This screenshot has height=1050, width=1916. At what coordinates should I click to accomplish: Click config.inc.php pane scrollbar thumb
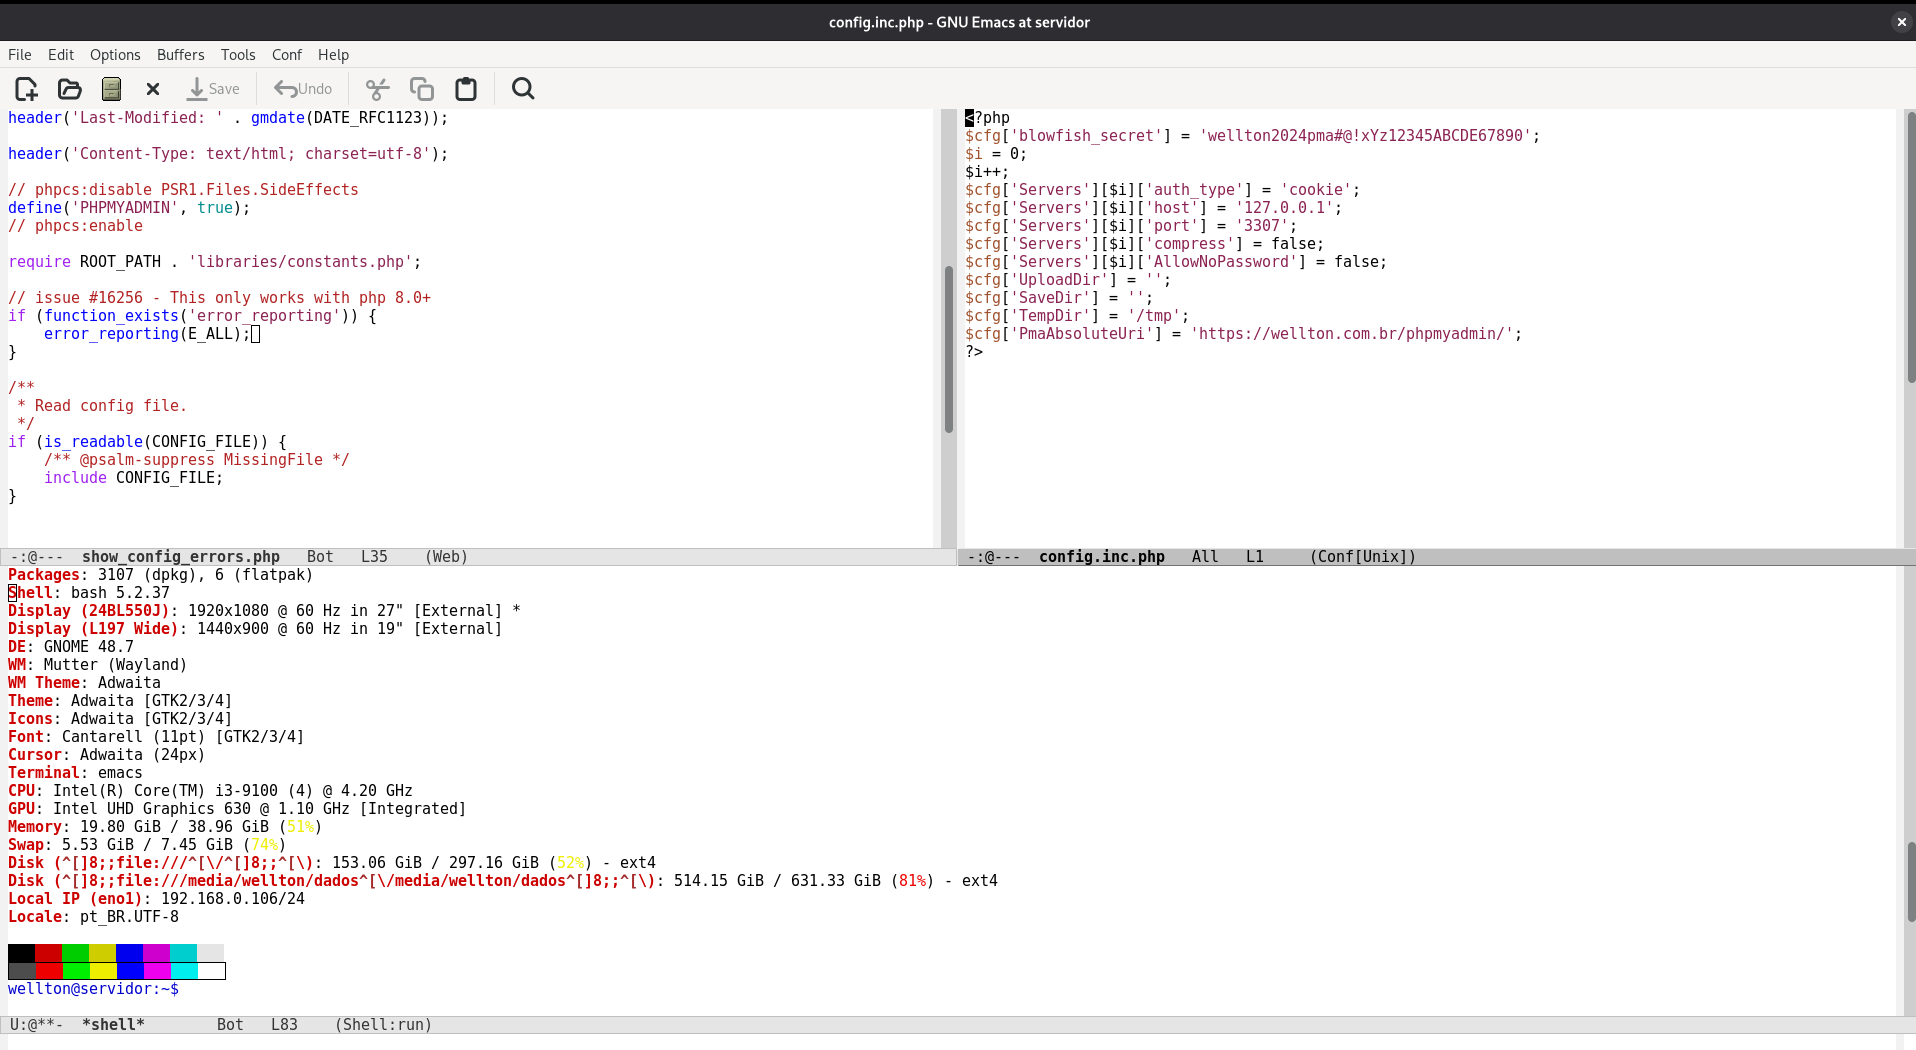1911,247
